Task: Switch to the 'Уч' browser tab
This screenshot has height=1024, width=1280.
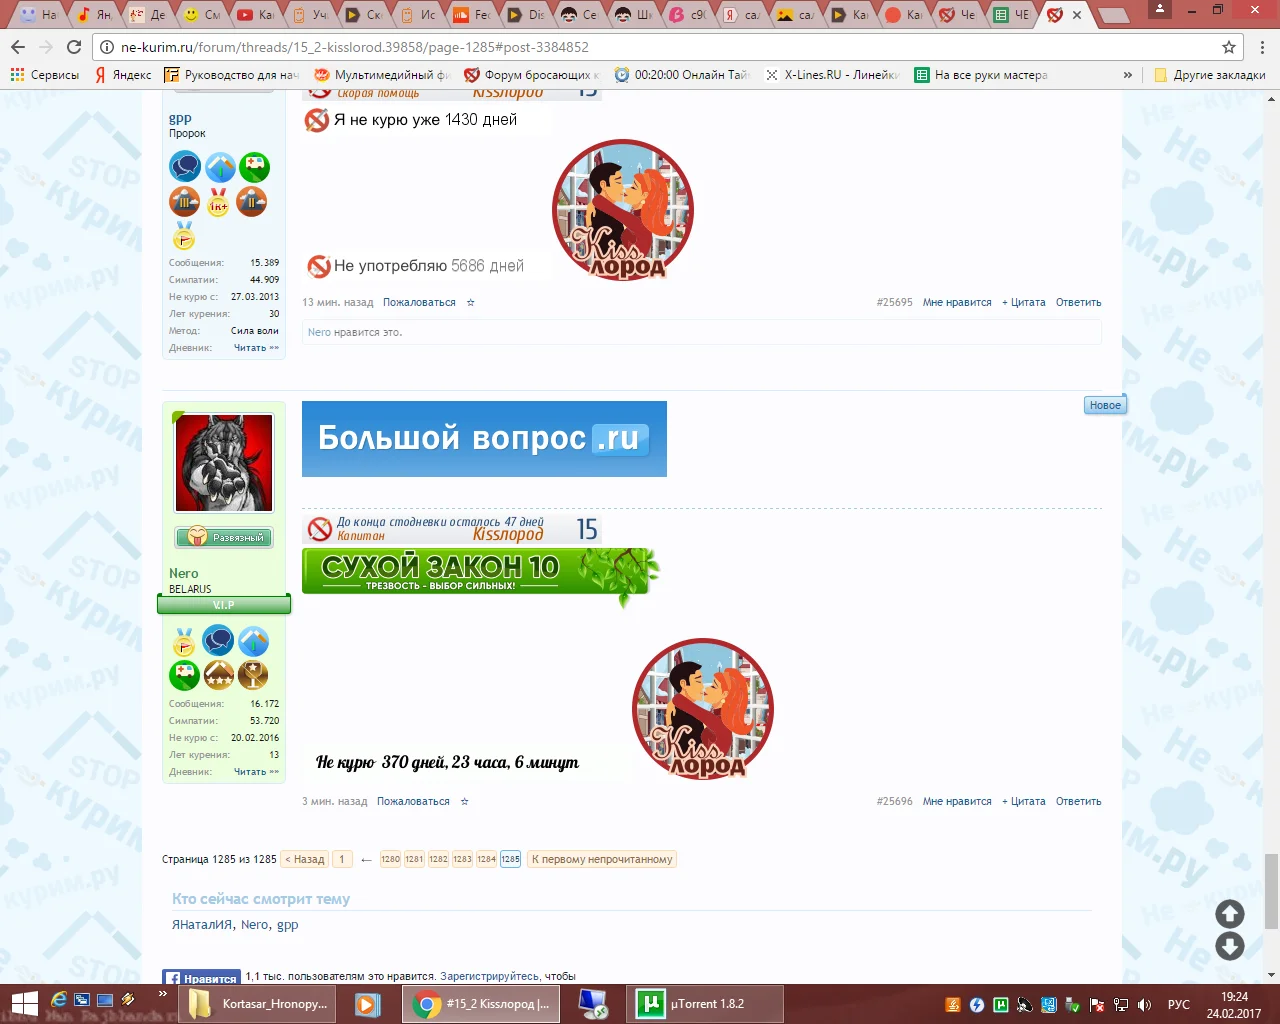Action: (311, 15)
